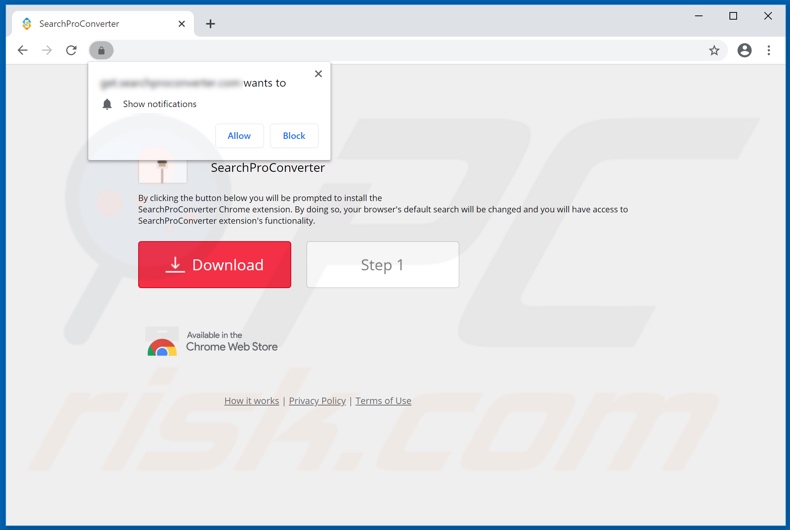Screen dimensions: 790x530
Task: Bookmark this page with the star
Action: point(714,50)
